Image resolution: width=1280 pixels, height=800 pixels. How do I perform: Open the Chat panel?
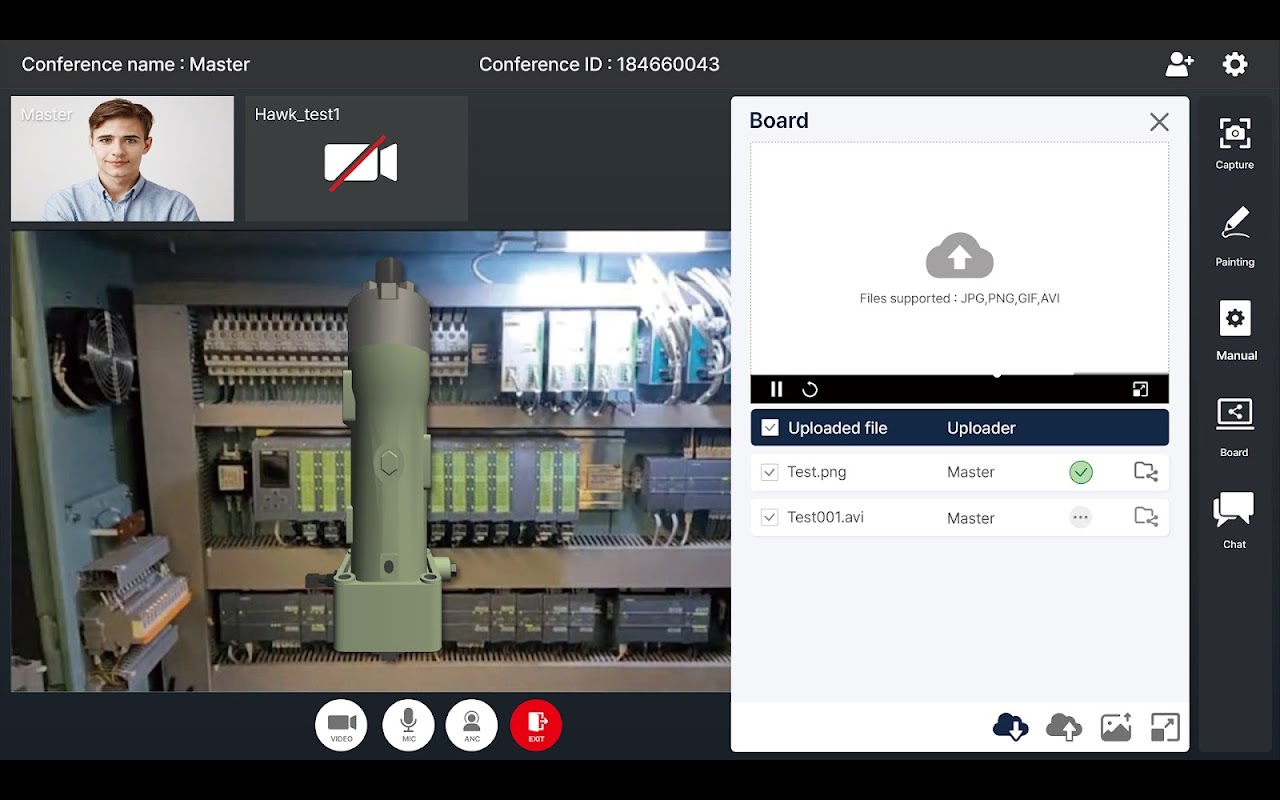(1233, 519)
